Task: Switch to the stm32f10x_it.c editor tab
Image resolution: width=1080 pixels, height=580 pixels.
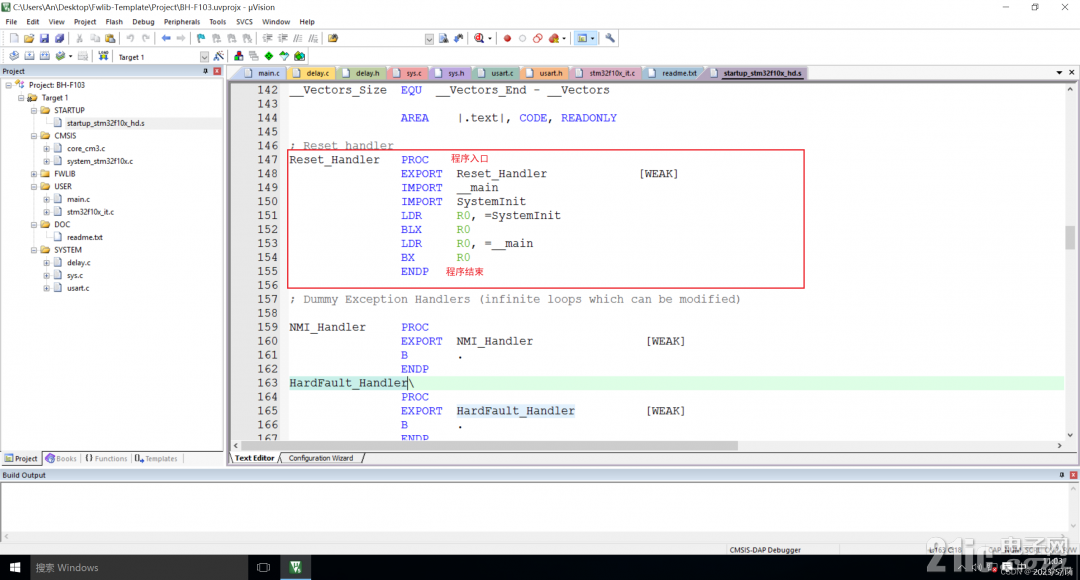Action: tap(606, 73)
